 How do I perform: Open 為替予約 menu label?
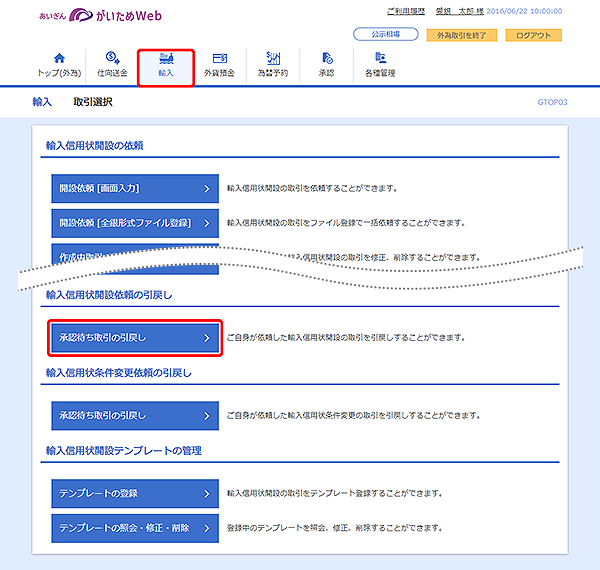click(273, 73)
